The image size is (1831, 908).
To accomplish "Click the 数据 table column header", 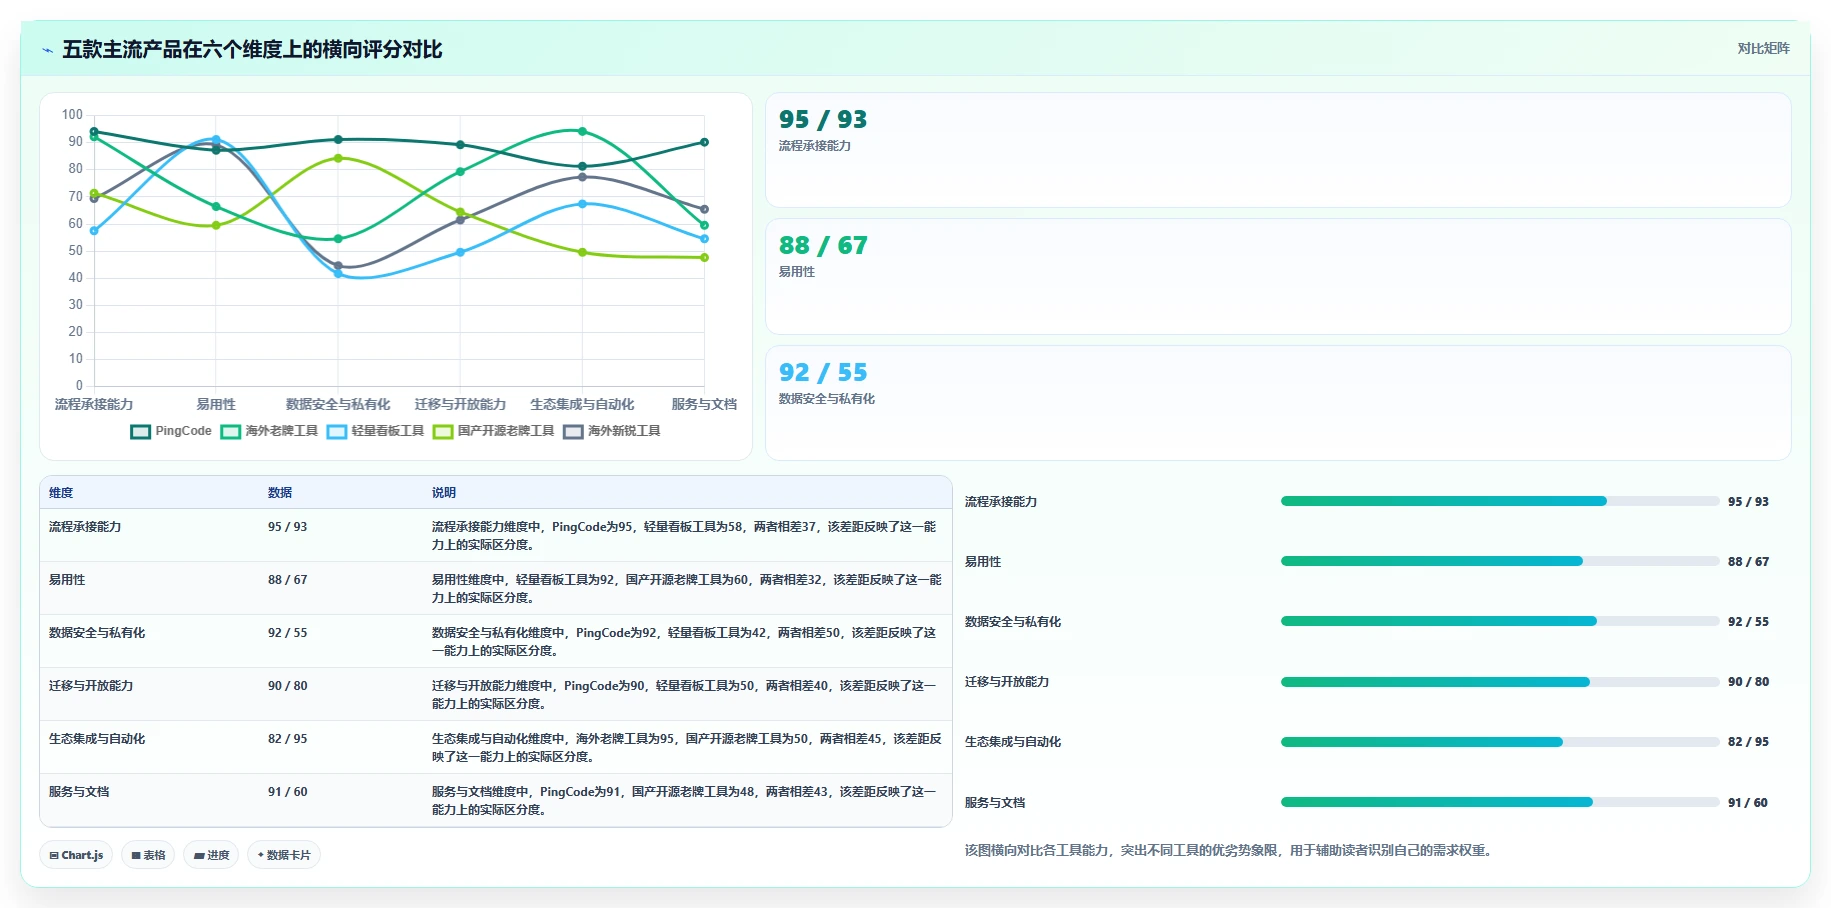I will [x=280, y=492].
